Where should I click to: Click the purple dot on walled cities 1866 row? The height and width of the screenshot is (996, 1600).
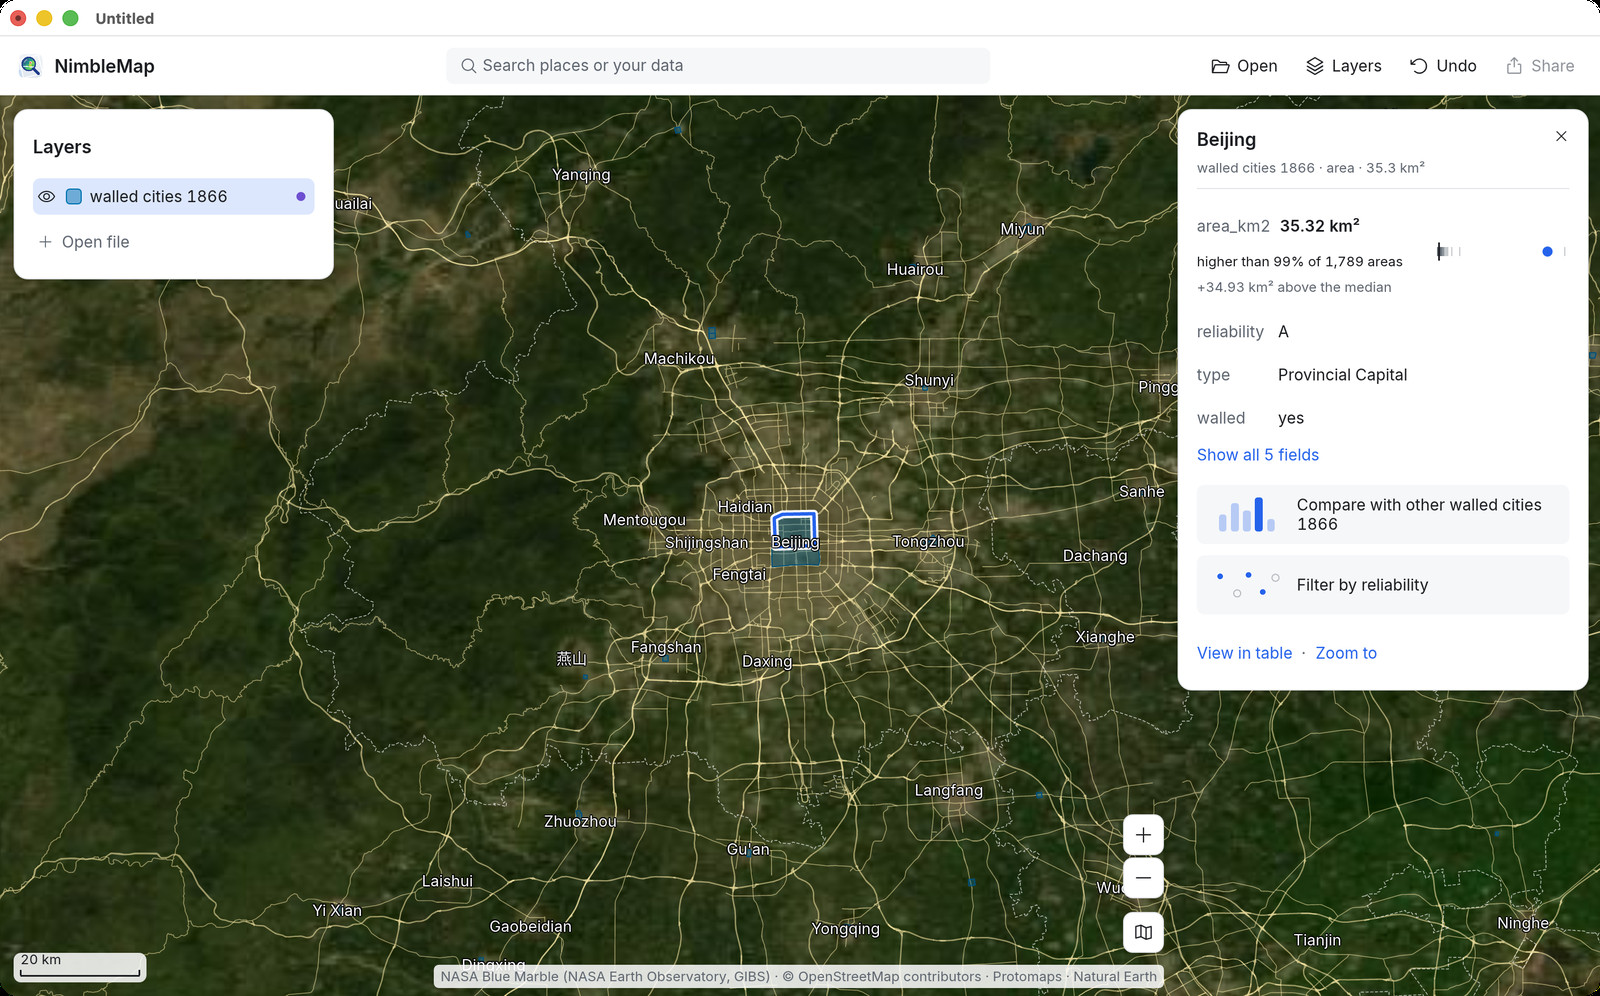tap(301, 197)
